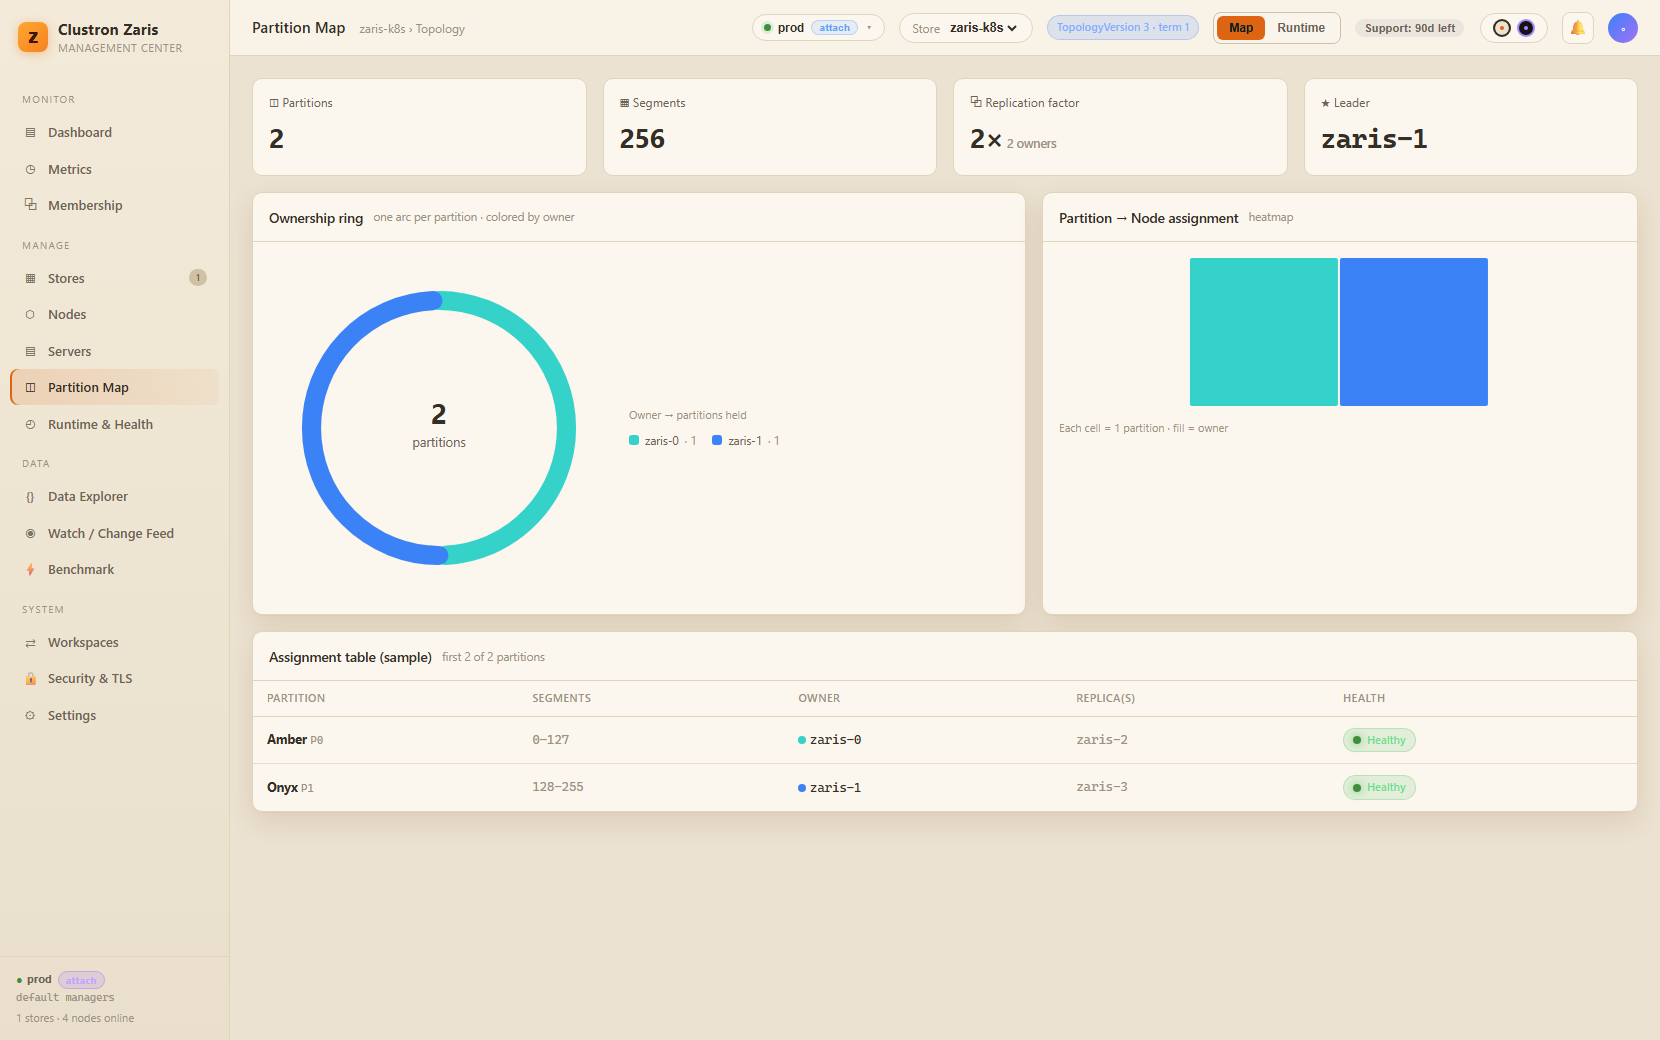This screenshot has width=1660, height=1040.
Task: Click the Onyx P1 partition row
Action: click(x=945, y=788)
